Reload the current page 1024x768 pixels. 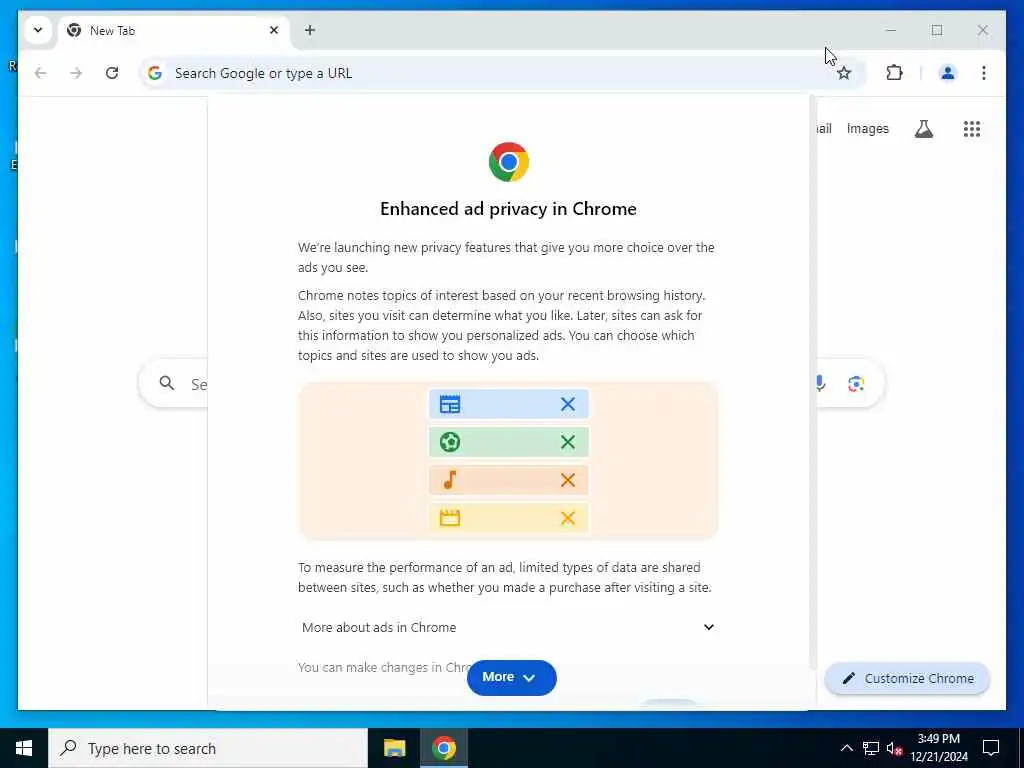point(112,73)
